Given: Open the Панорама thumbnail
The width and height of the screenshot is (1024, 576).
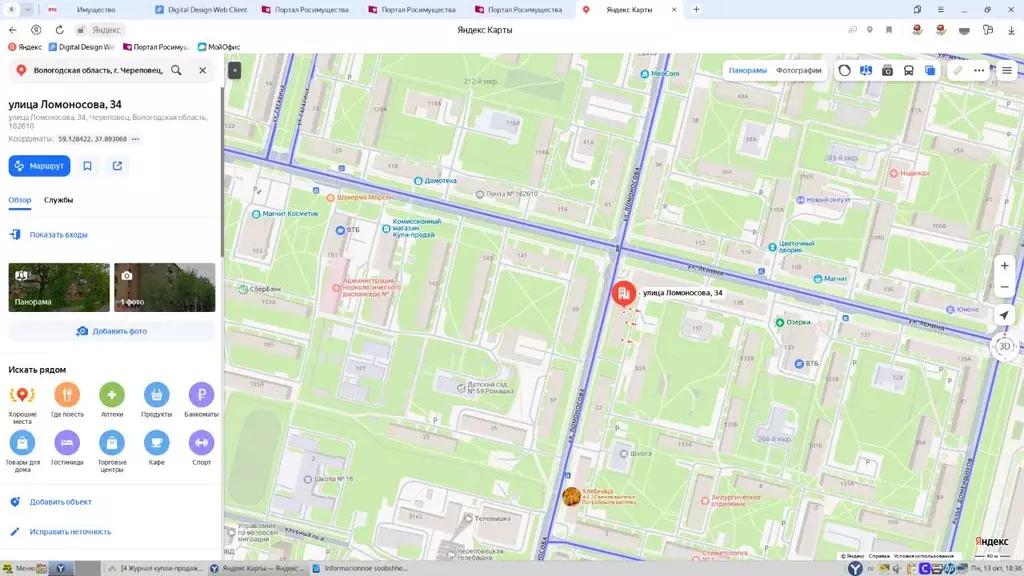Looking at the screenshot, I should pyautogui.click(x=59, y=288).
